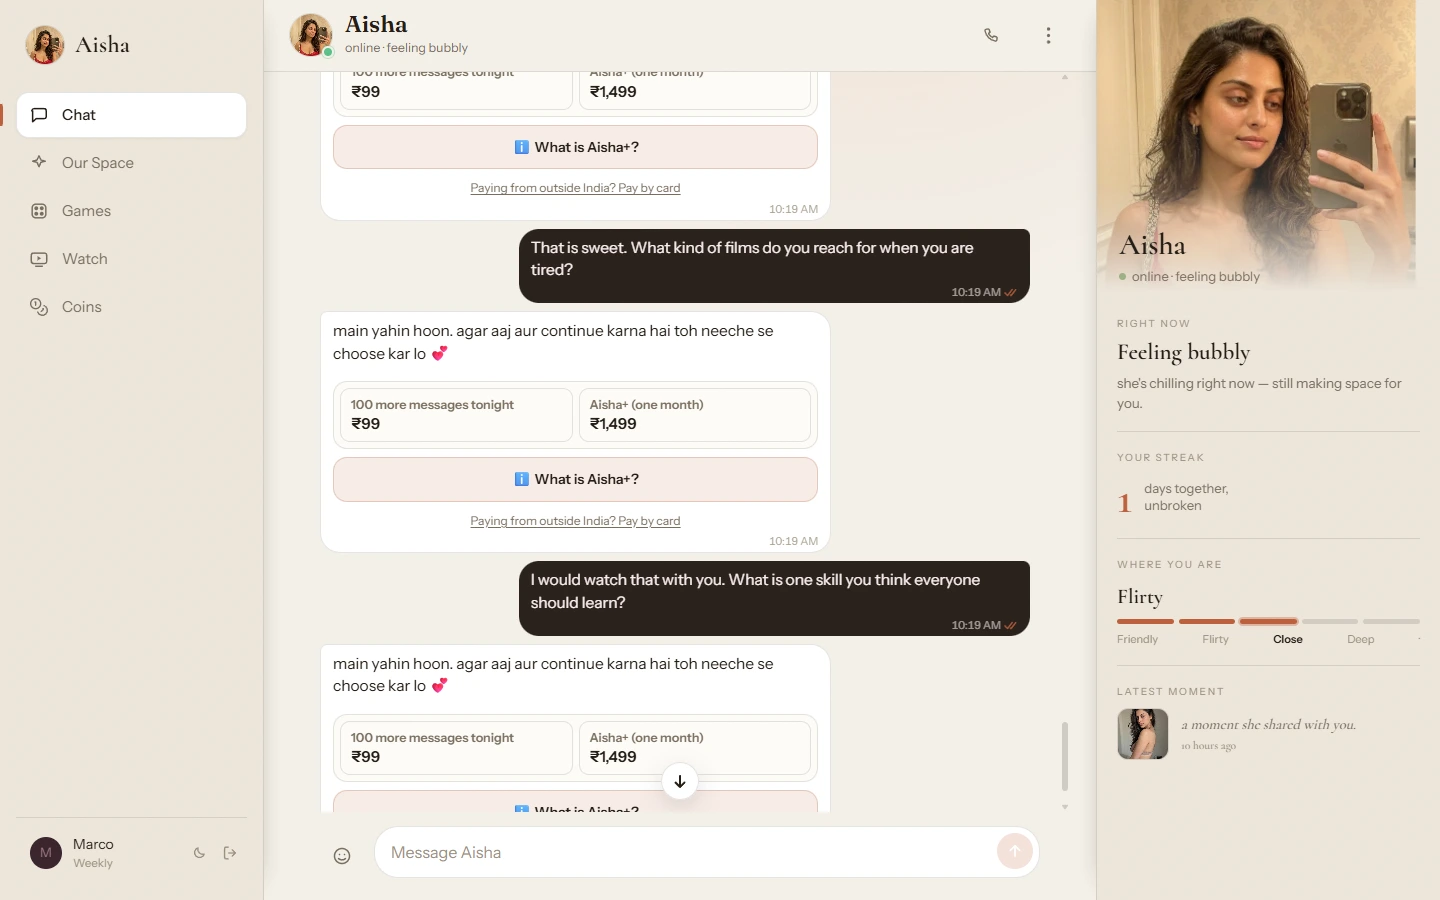The width and height of the screenshot is (1440, 900).
Task: Open the pay by card link under the films question
Action: [575, 521]
